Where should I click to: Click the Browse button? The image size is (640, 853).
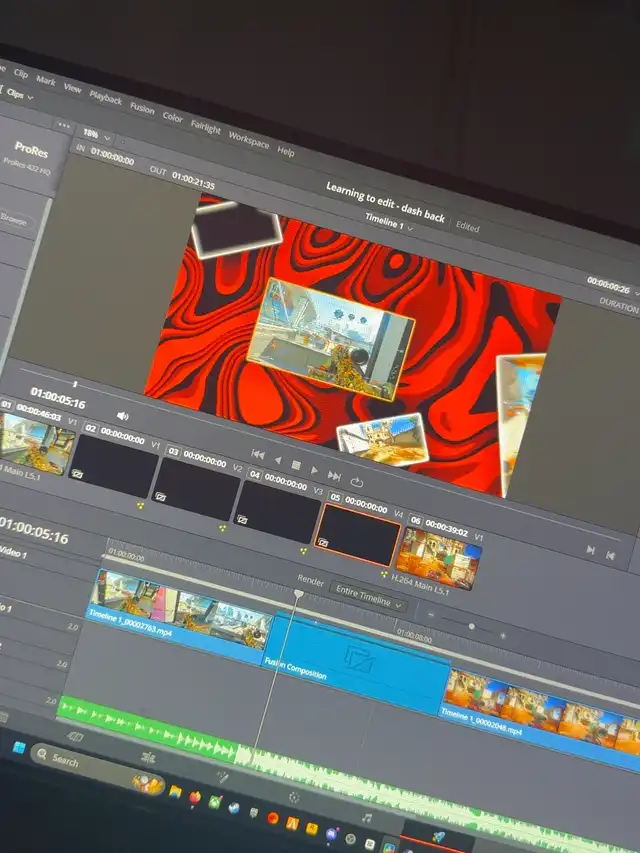[x=14, y=219]
